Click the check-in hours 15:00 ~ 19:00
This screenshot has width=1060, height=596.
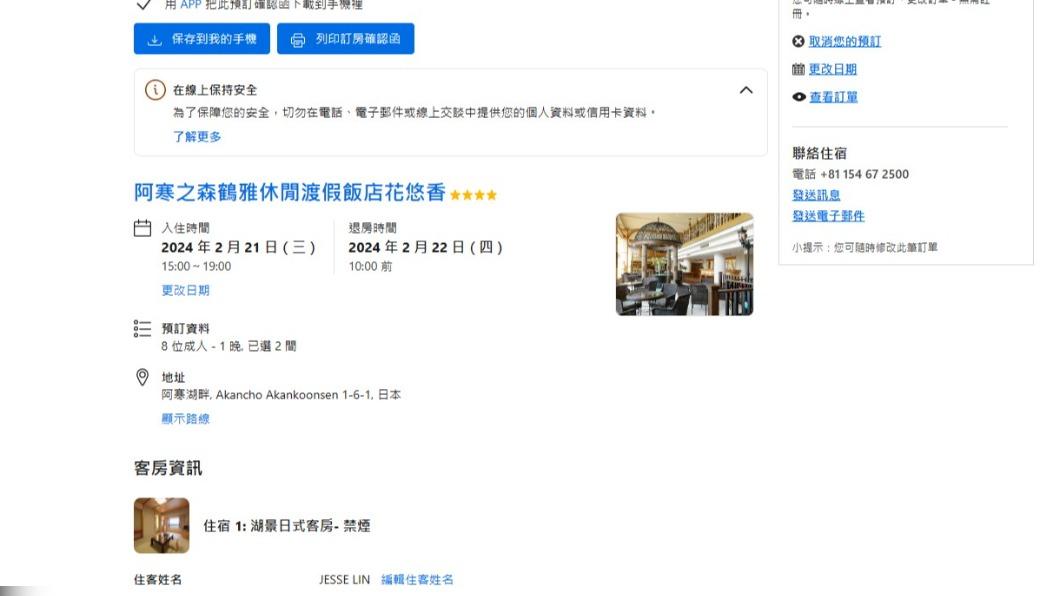coord(196,267)
